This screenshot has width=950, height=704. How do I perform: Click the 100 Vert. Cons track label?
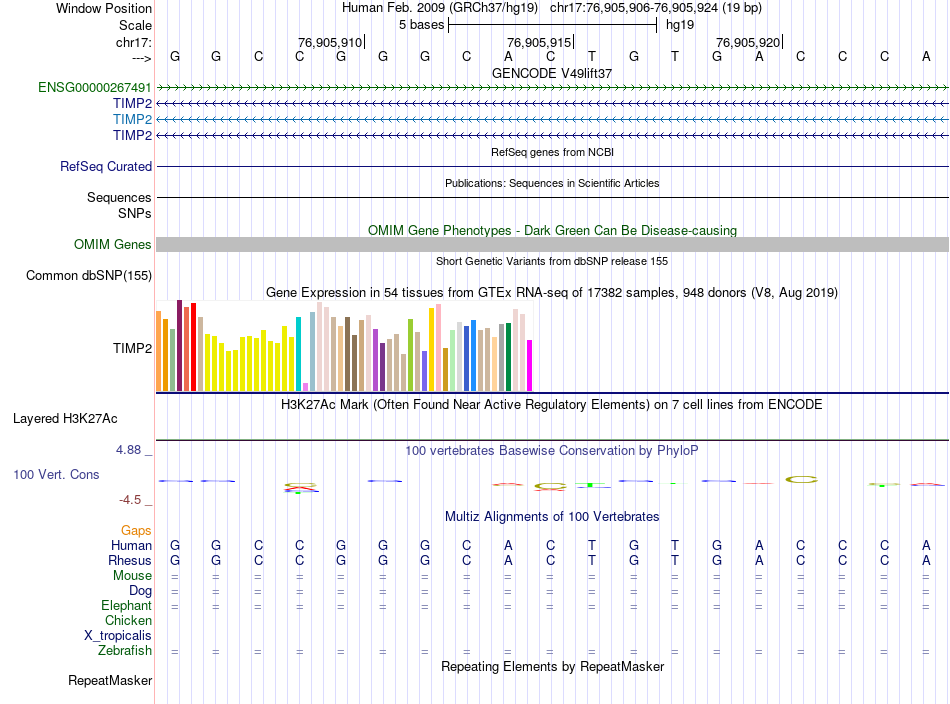(x=56, y=474)
